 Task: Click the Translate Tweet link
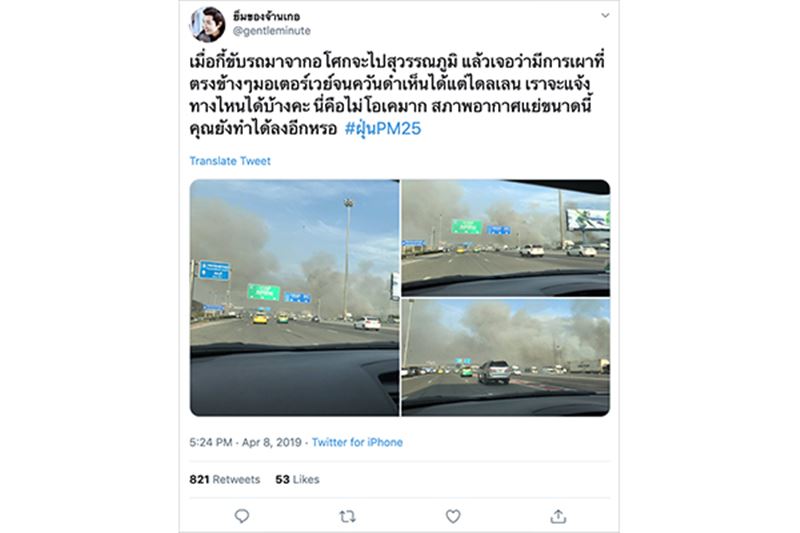pos(230,161)
